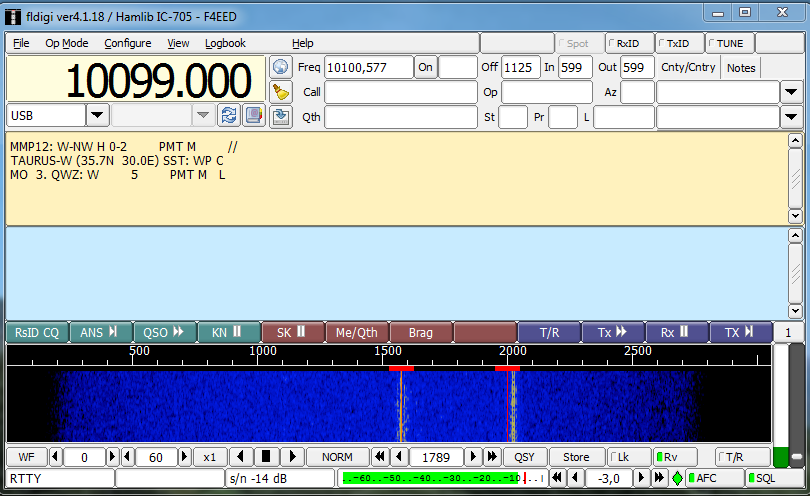Open the logbook icon beside refresh

pos(254,115)
